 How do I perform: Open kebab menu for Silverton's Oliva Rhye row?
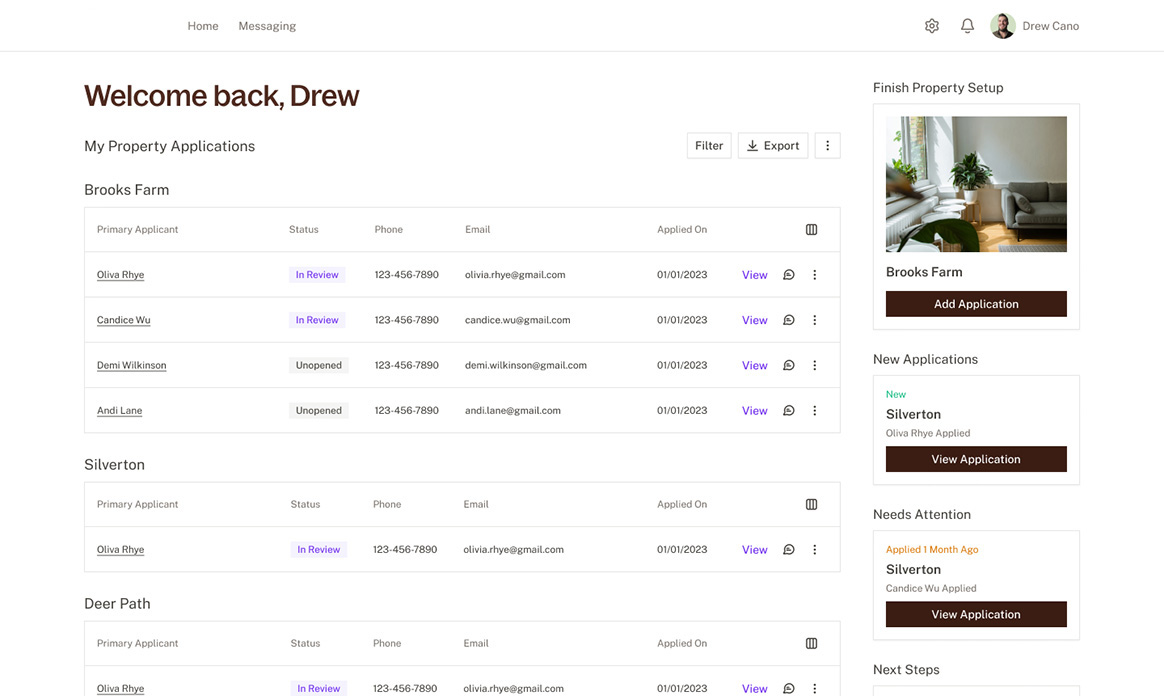(x=814, y=550)
